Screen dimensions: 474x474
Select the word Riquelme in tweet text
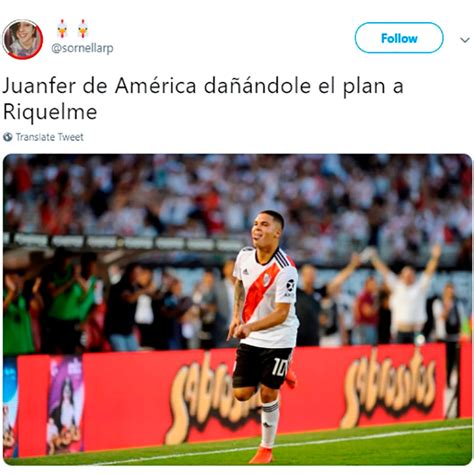(50, 111)
